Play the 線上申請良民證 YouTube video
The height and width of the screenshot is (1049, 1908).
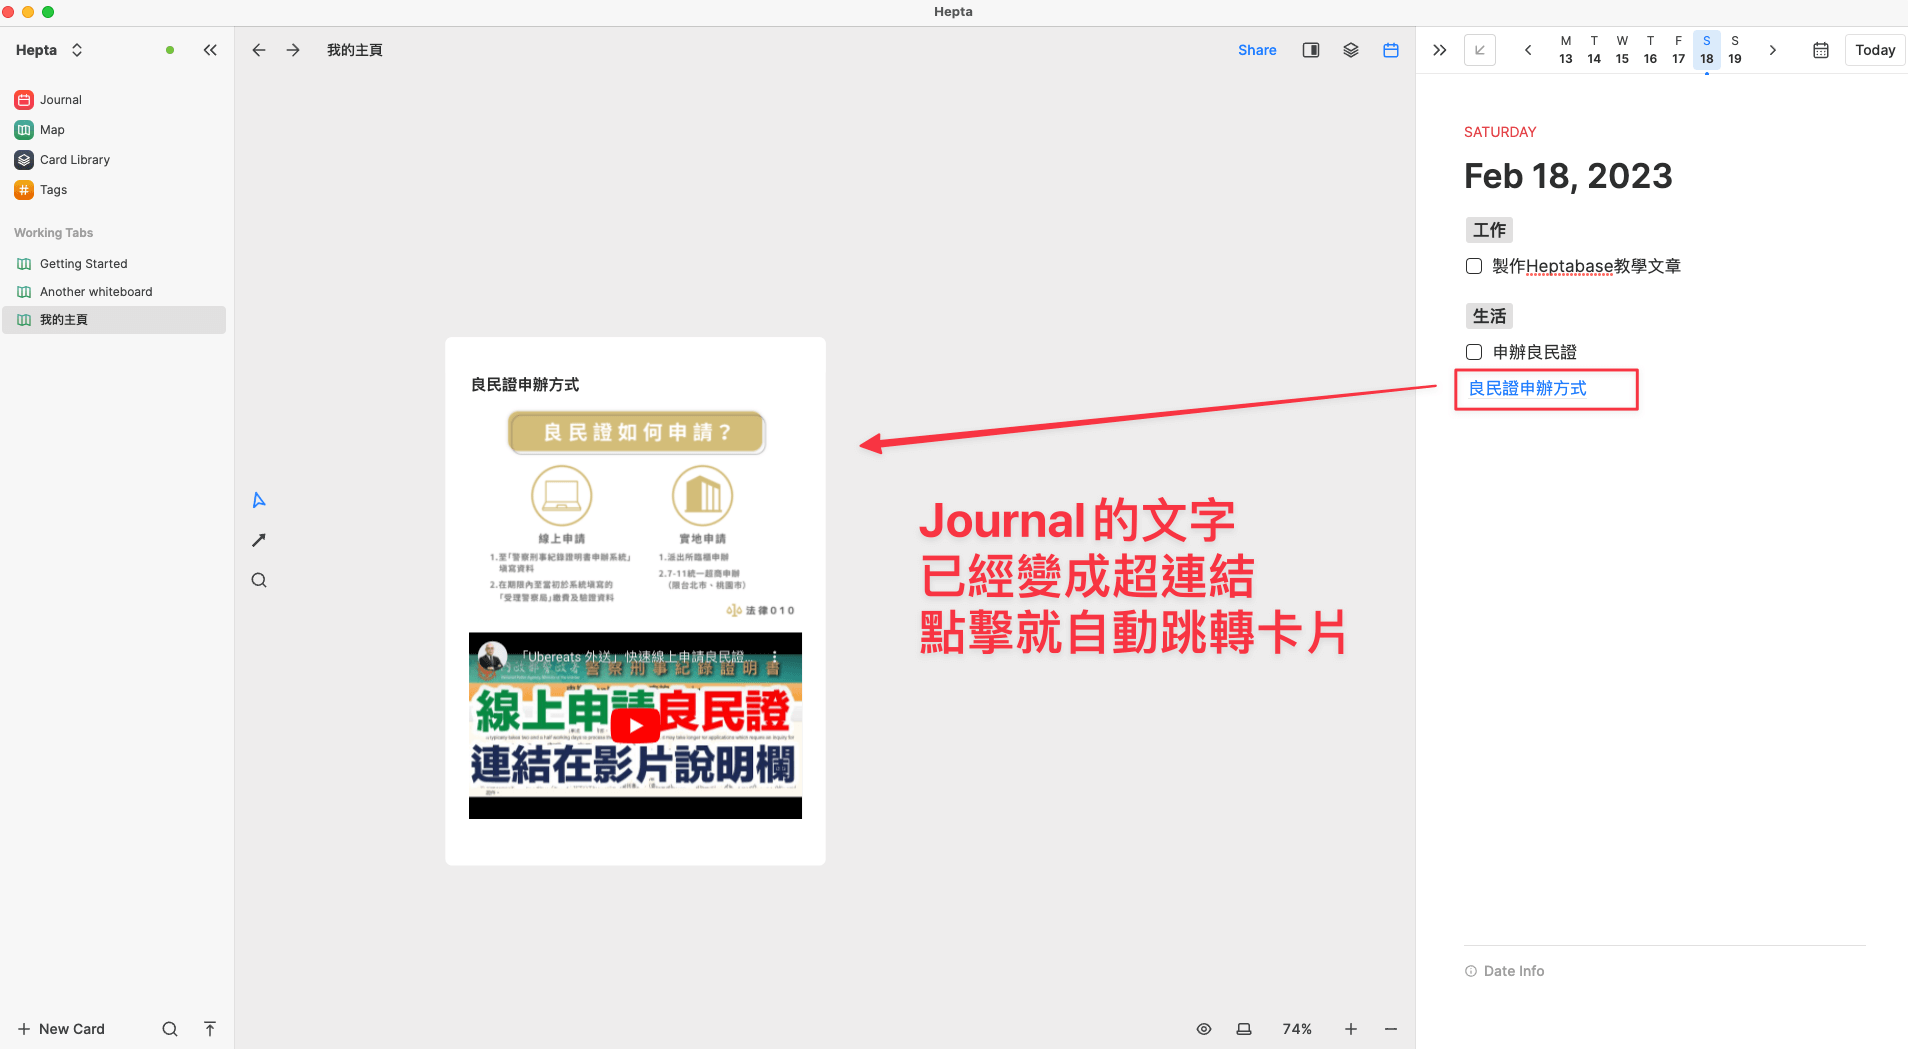pos(634,726)
